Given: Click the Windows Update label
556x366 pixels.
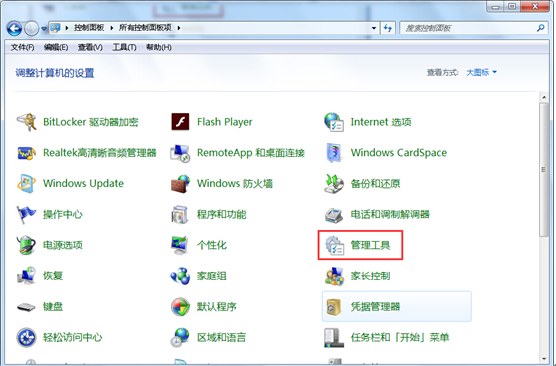Looking at the screenshot, I should pyautogui.click(x=83, y=183).
